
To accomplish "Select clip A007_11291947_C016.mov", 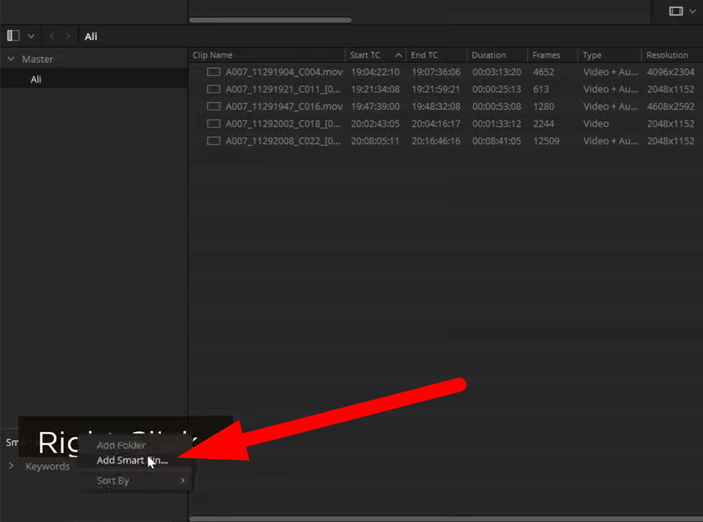I will (284, 106).
